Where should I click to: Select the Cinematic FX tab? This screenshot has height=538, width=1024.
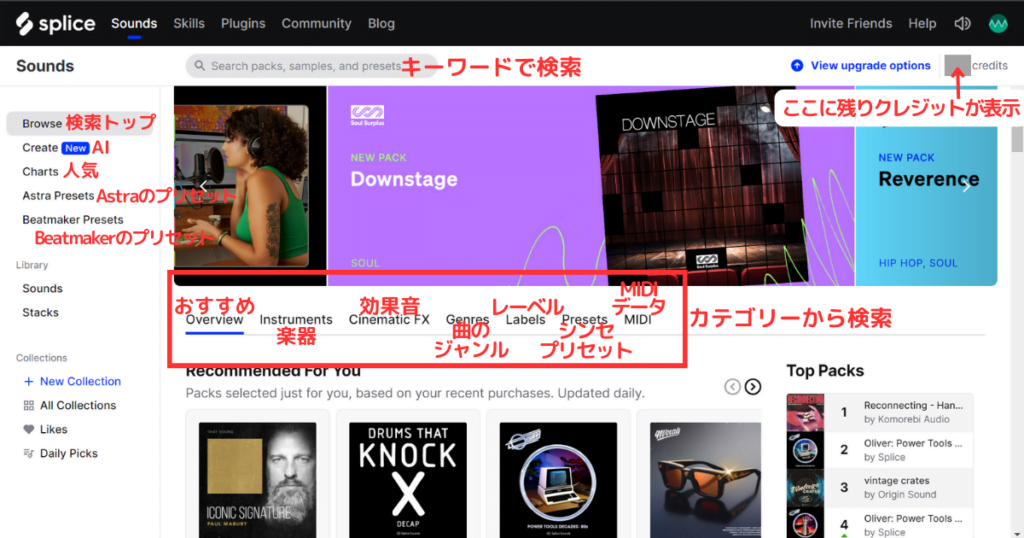tap(389, 319)
